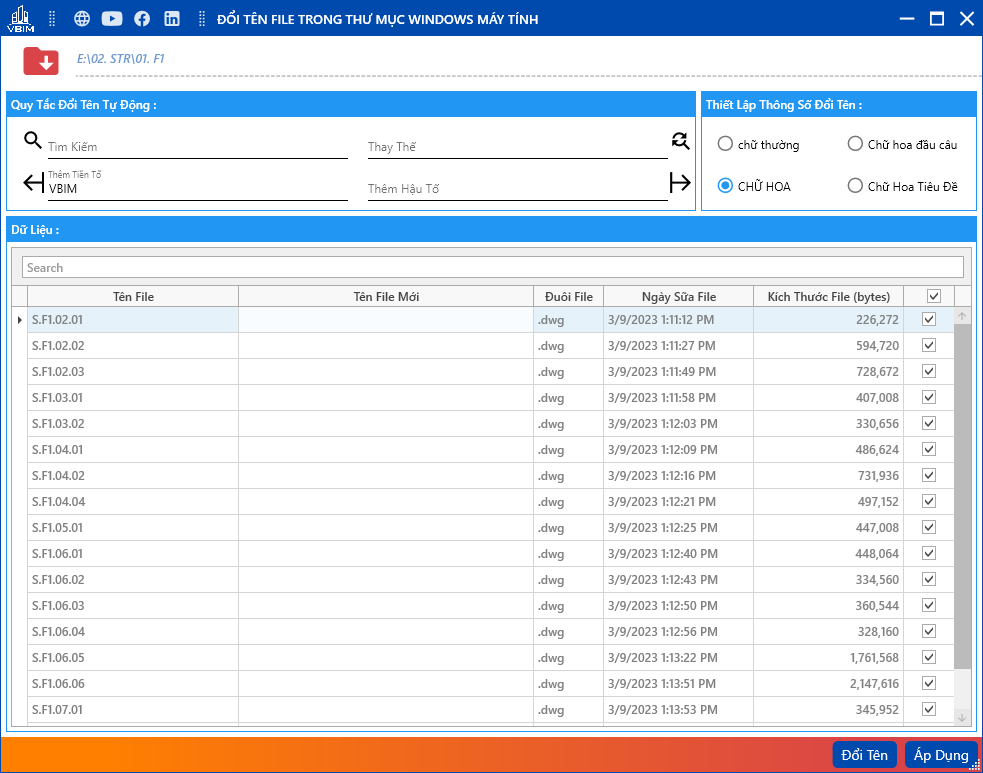
Task: Click the "Đổi Tên" button
Action: (864, 755)
